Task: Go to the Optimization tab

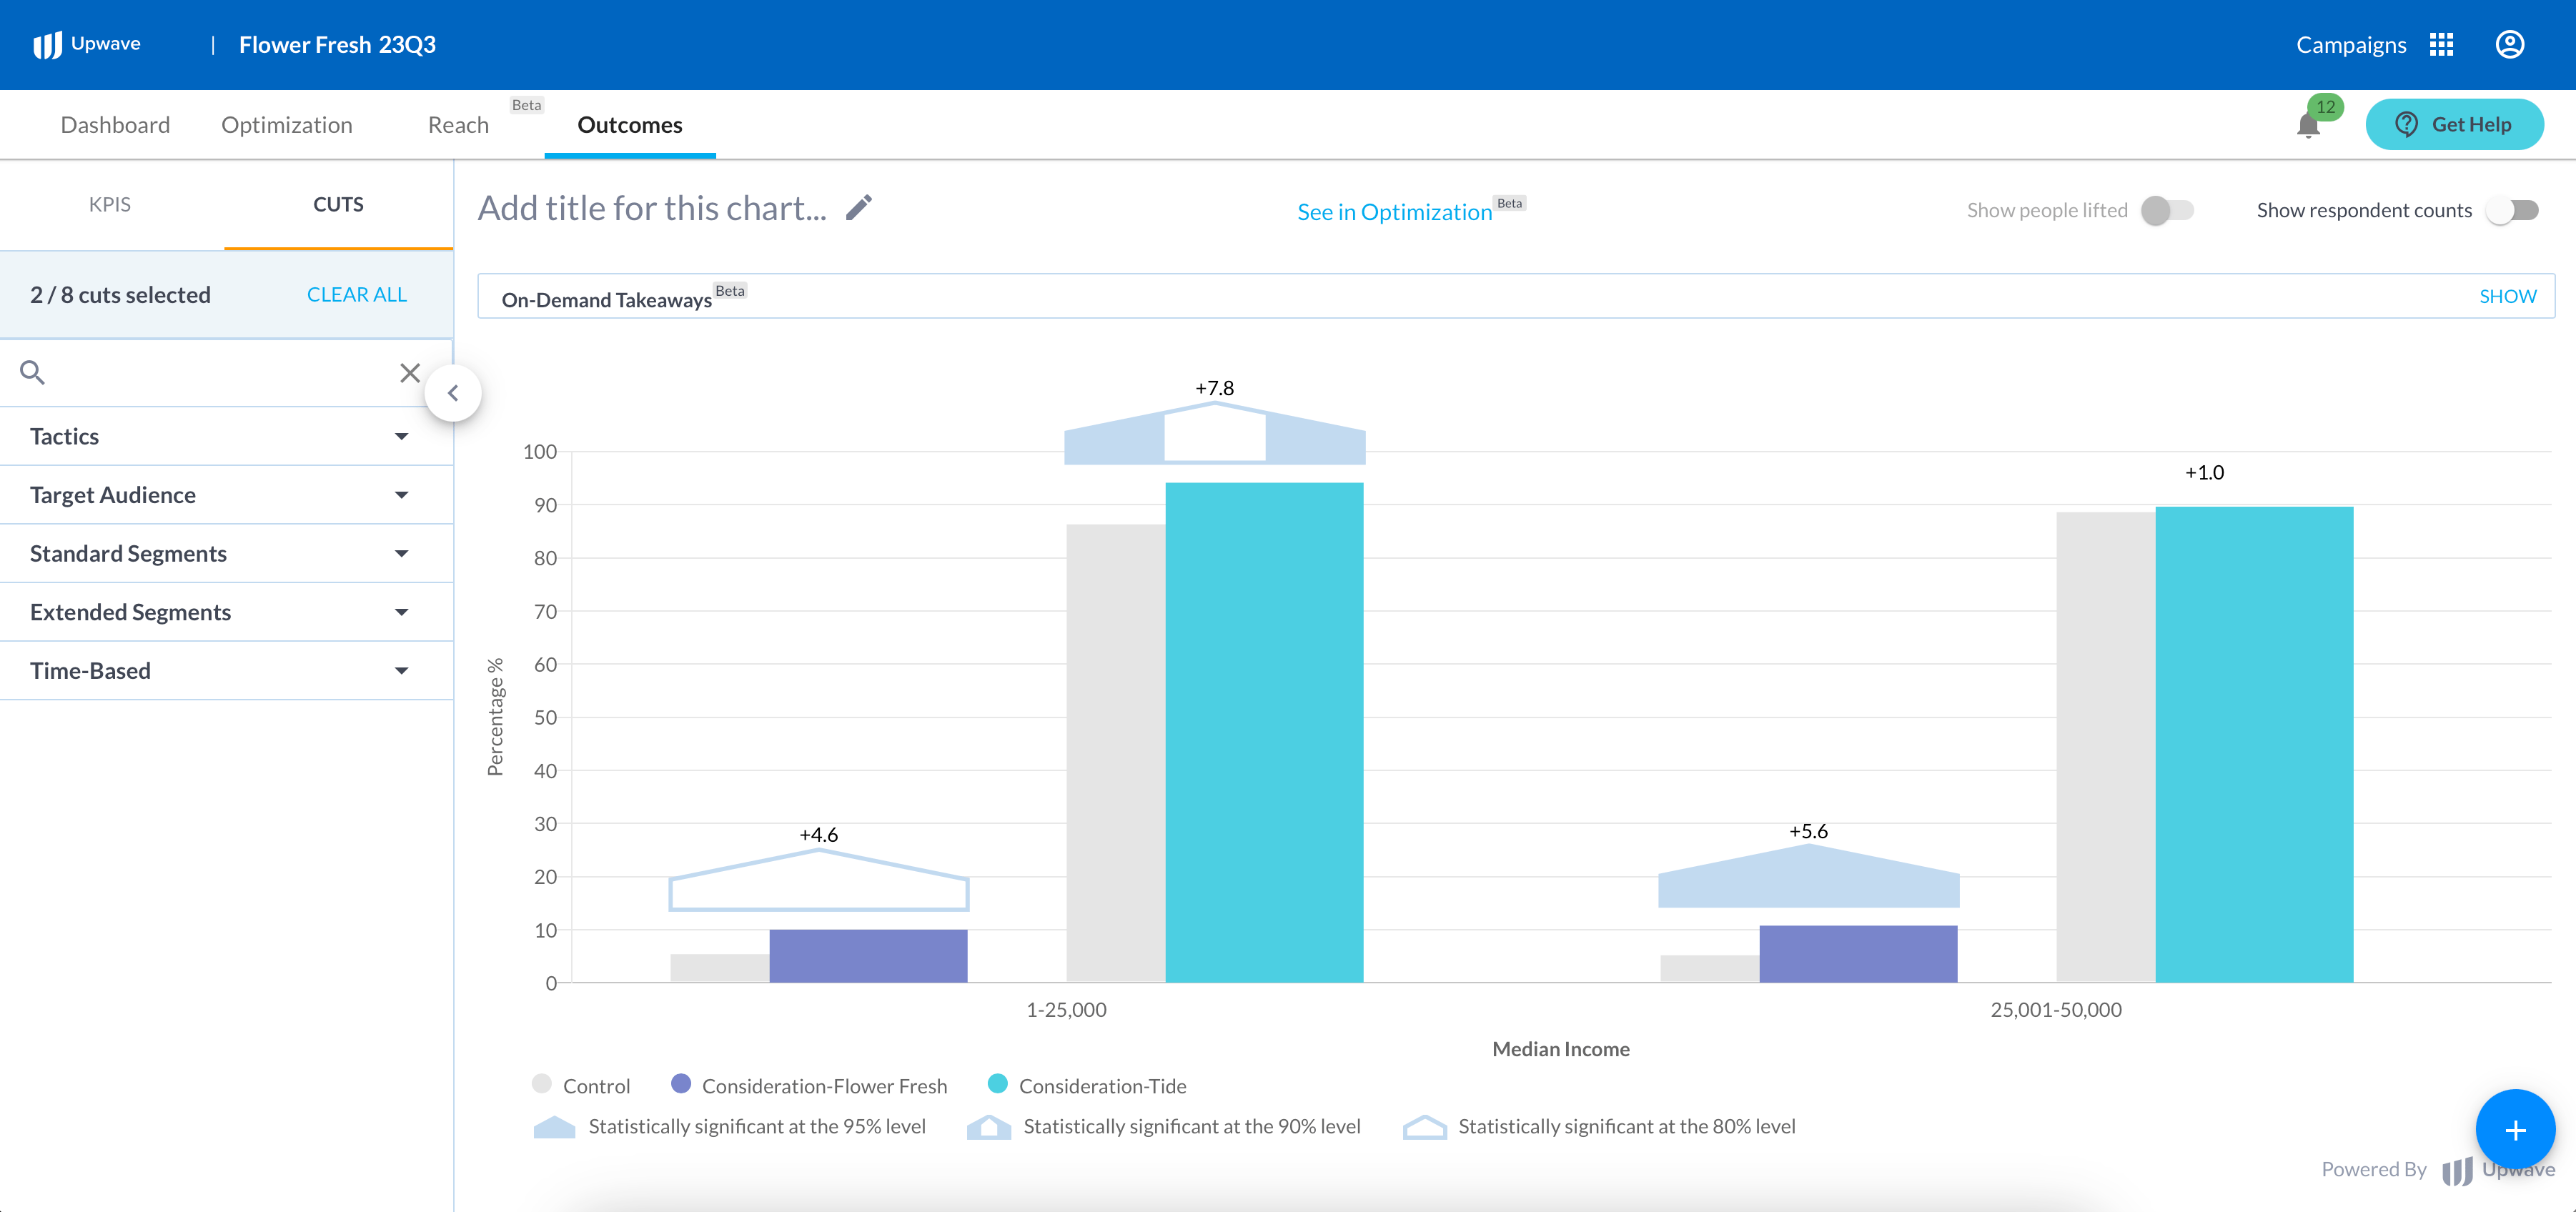Action: pos(286,125)
